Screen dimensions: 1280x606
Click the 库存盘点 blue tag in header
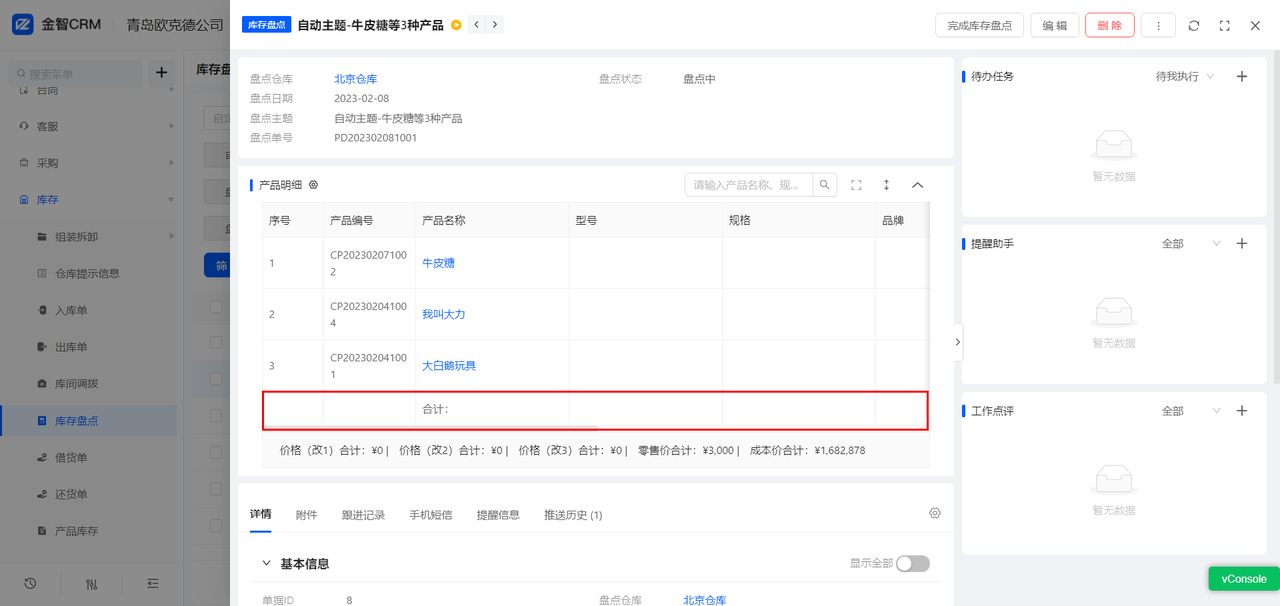[266, 25]
